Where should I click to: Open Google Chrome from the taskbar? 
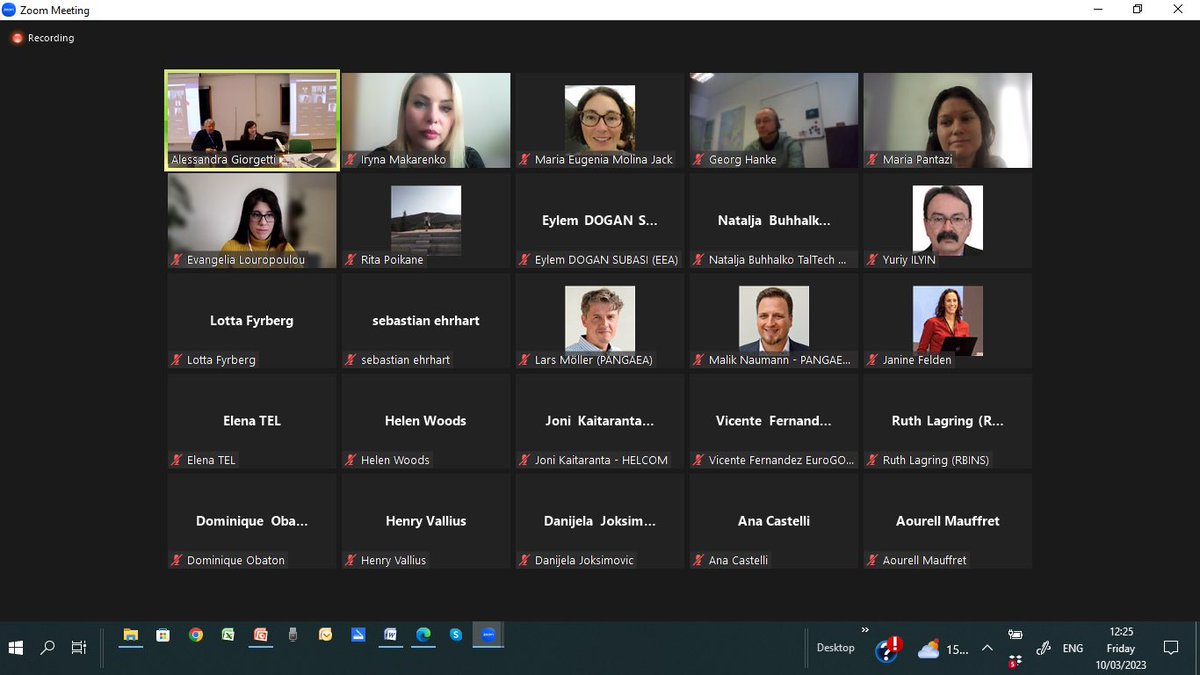click(x=196, y=634)
